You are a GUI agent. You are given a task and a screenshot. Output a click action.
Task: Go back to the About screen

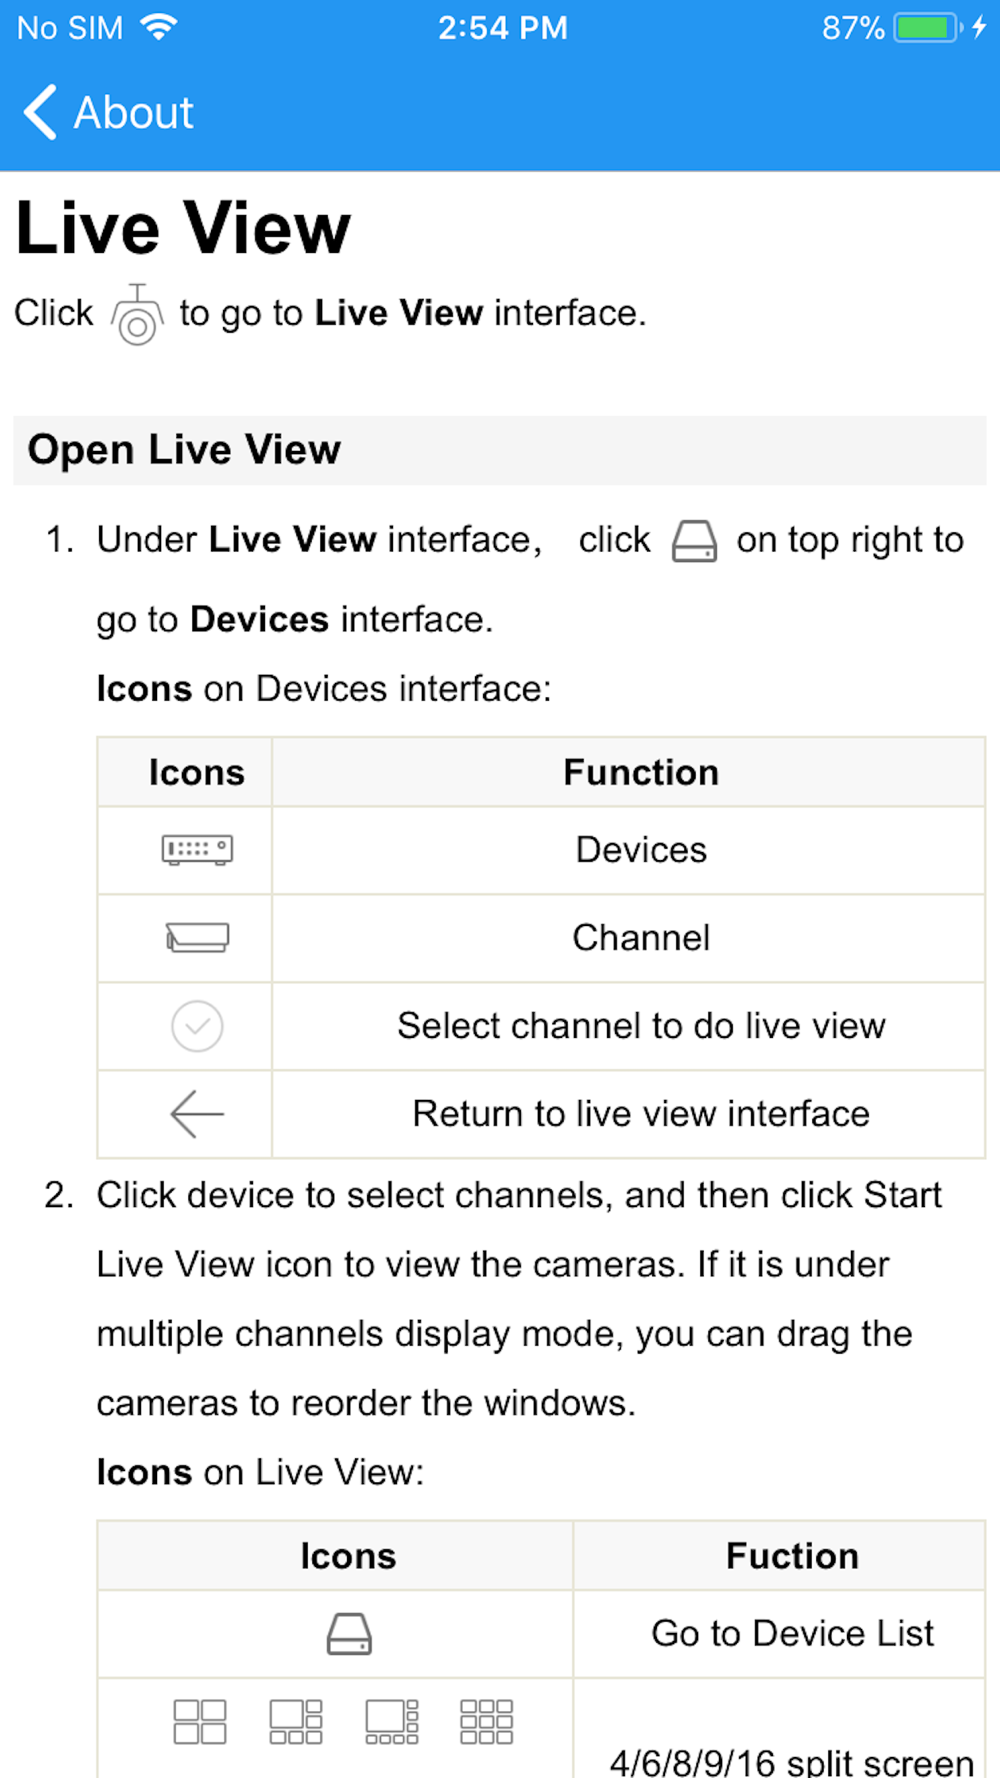click(x=108, y=113)
